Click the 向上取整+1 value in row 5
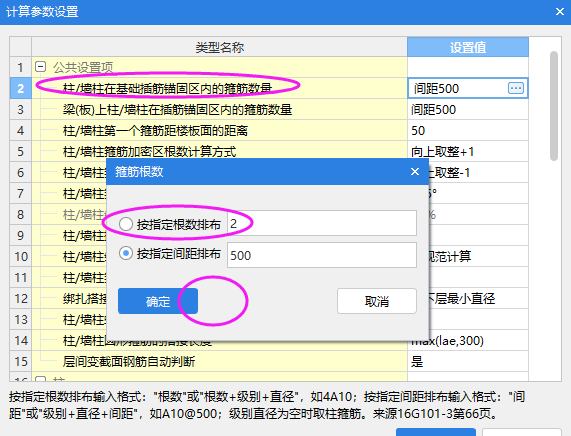This screenshot has width=571, height=436. (x=468, y=151)
